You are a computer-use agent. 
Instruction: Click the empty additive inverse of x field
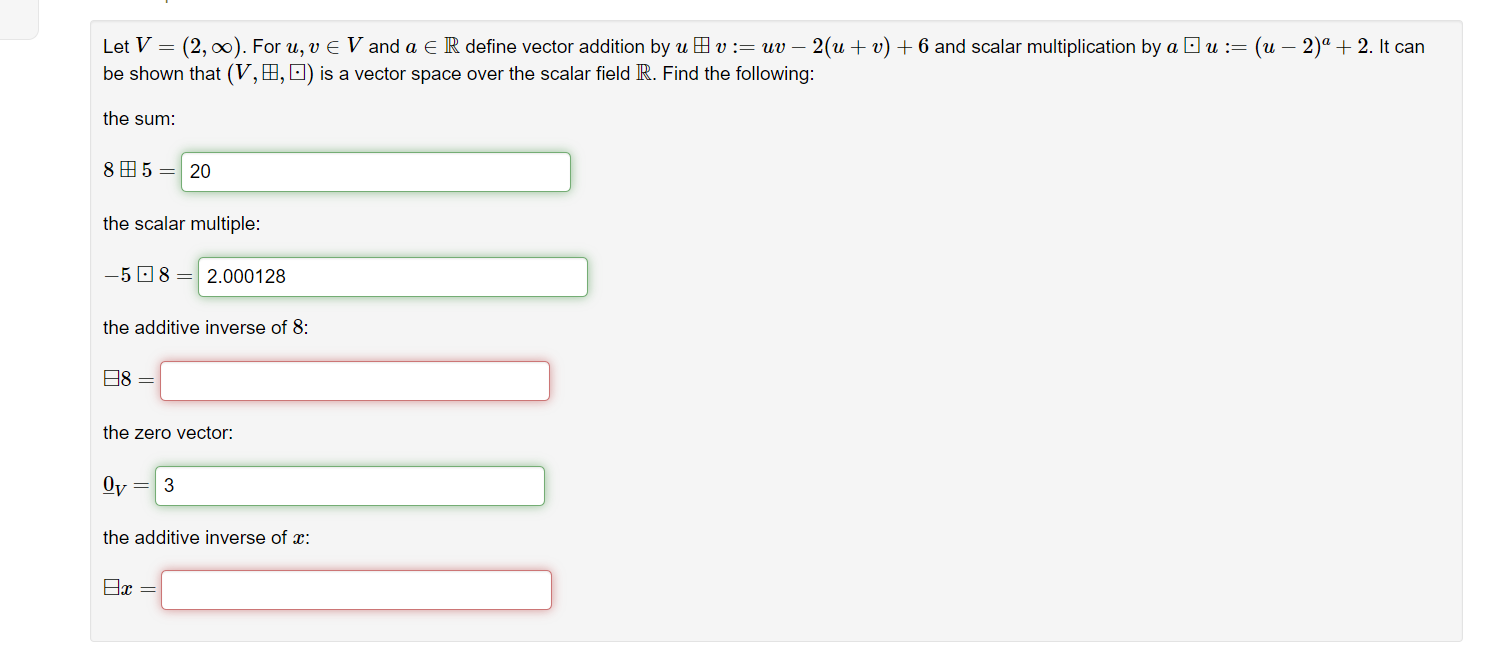tap(356, 590)
